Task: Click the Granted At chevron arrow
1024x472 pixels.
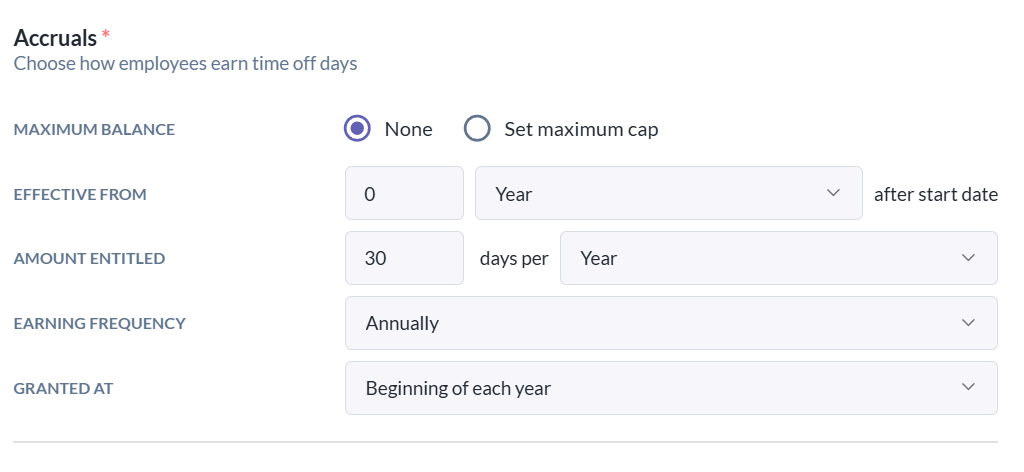Action: tap(968, 388)
